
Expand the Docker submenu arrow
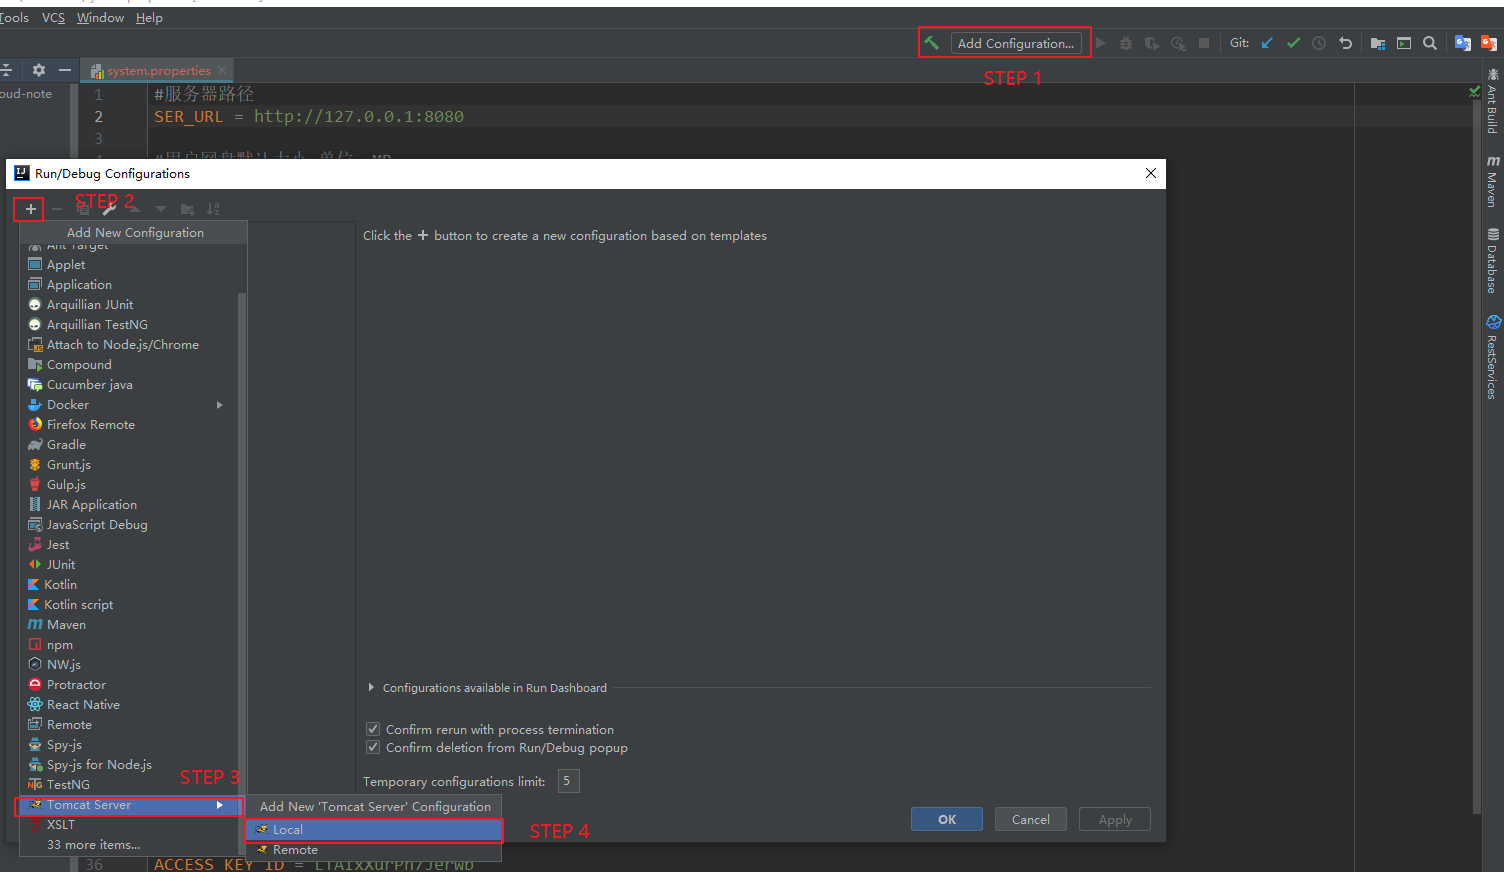point(220,404)
